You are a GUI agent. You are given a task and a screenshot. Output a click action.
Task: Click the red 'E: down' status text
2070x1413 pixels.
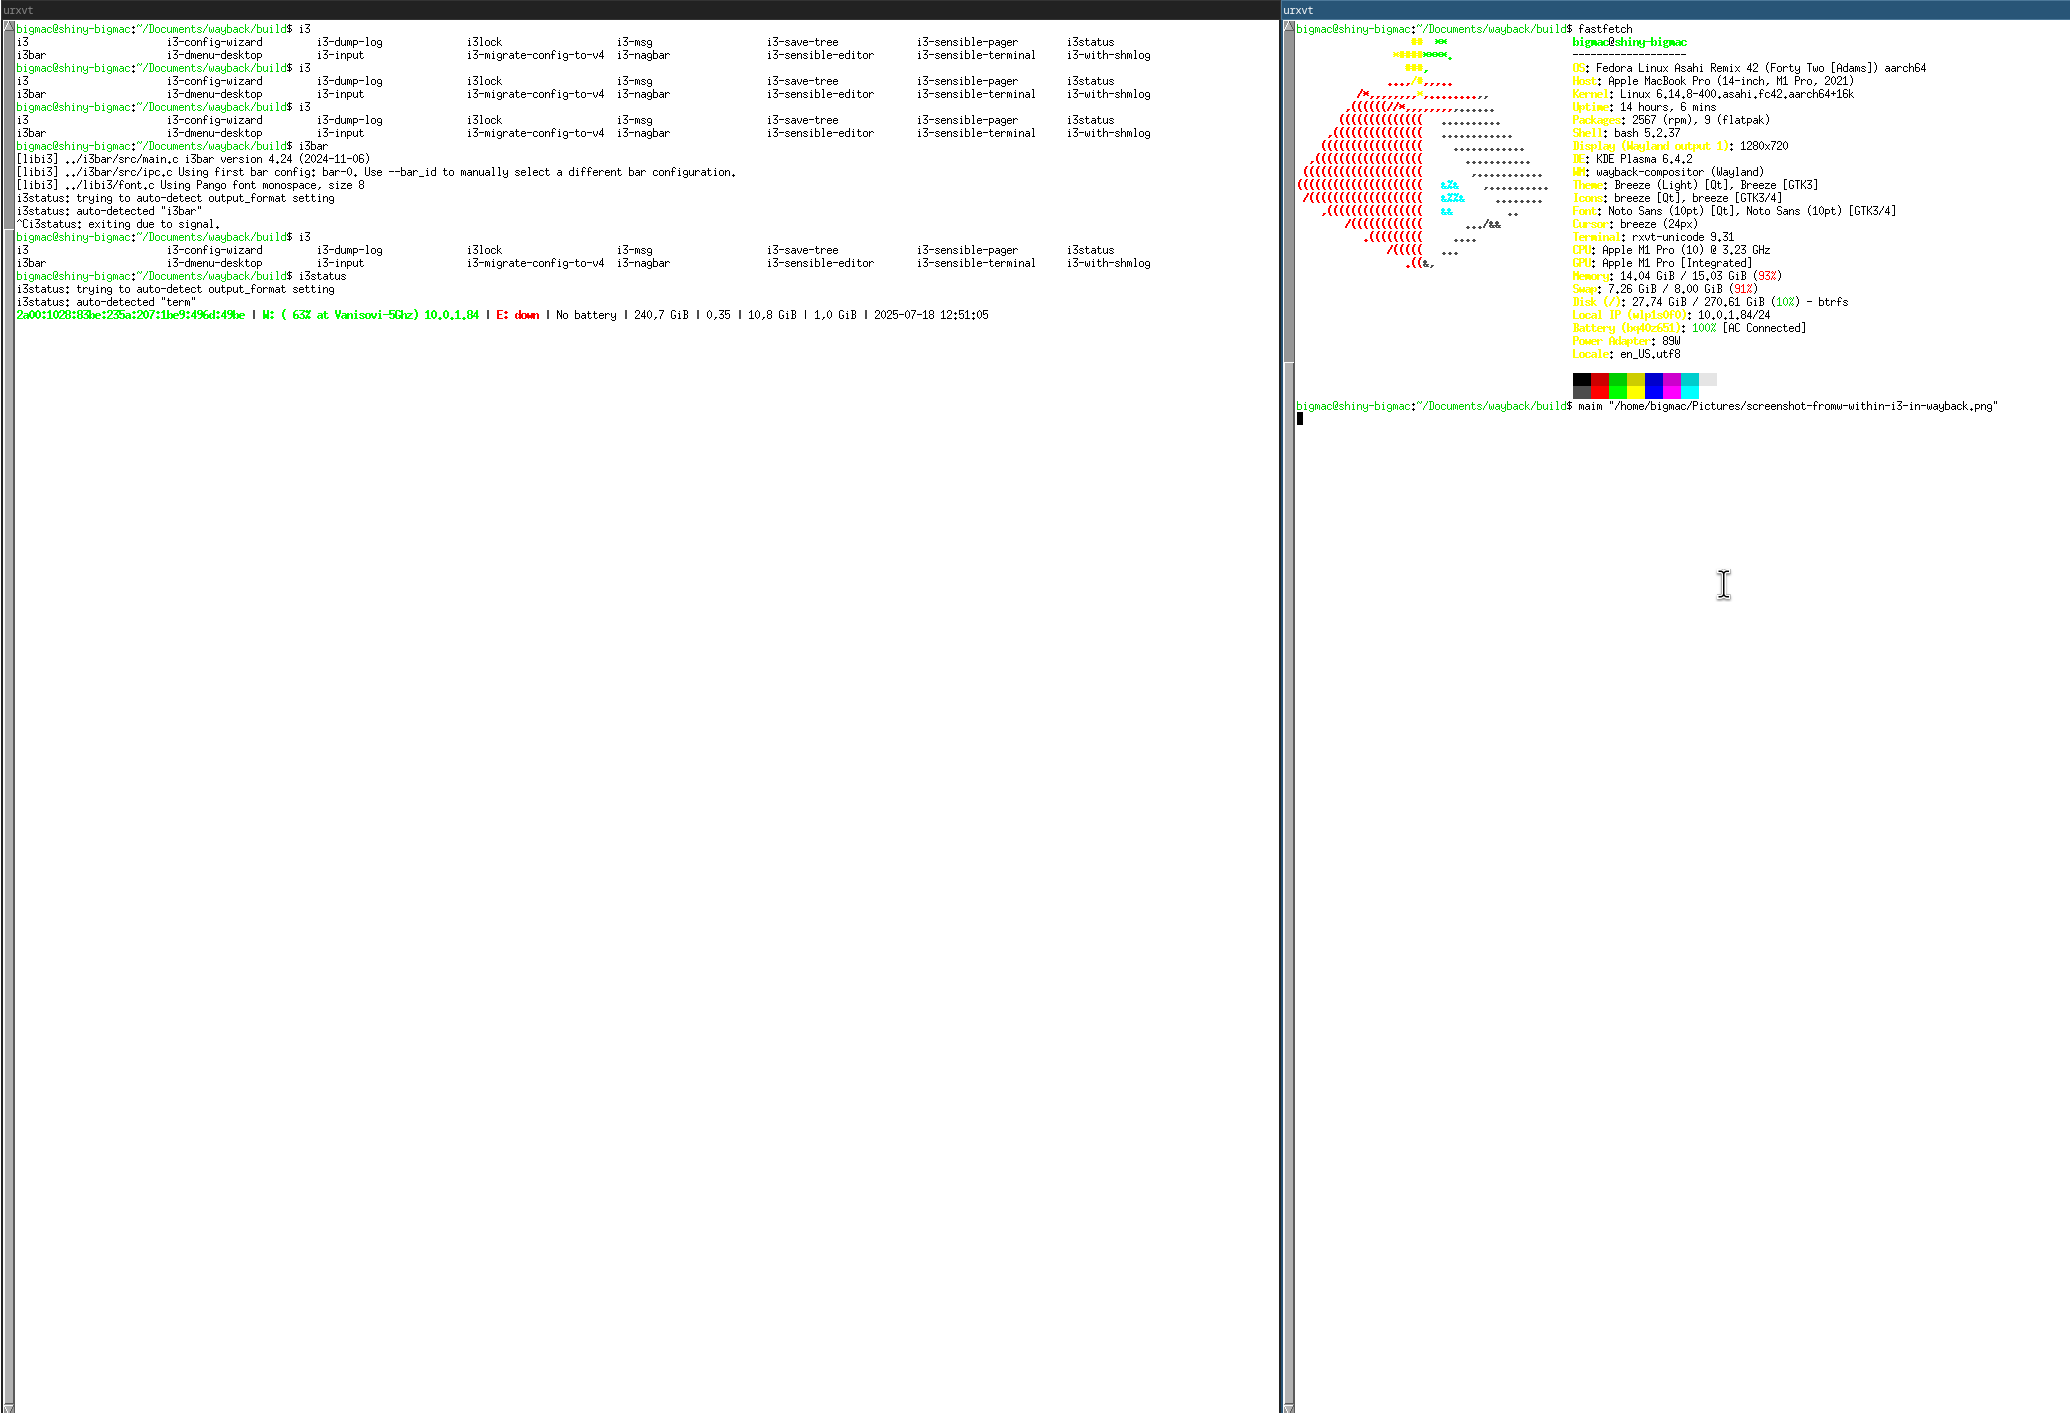pos(518,315)
